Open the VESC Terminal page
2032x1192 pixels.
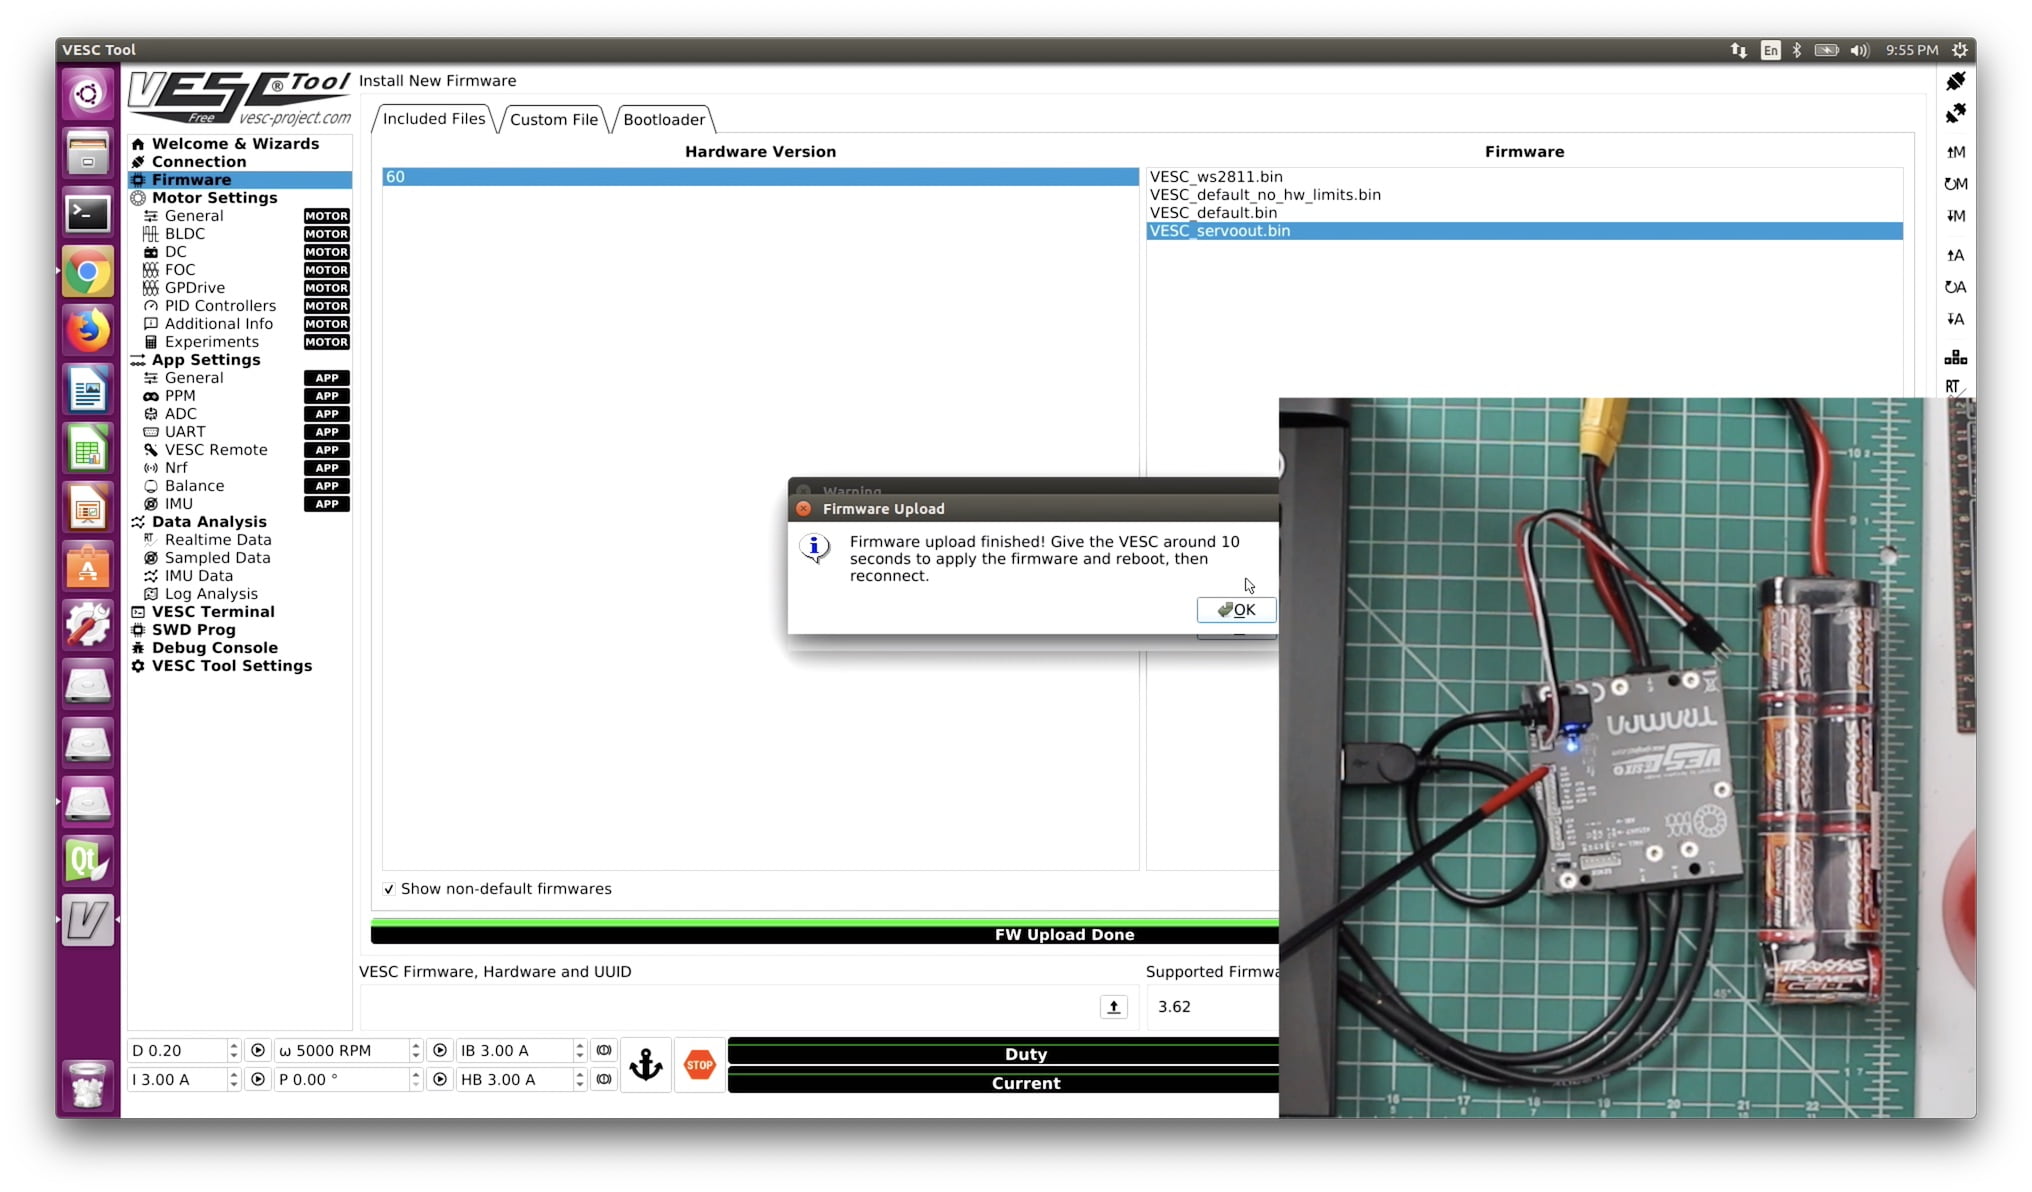tap(212, 612)
